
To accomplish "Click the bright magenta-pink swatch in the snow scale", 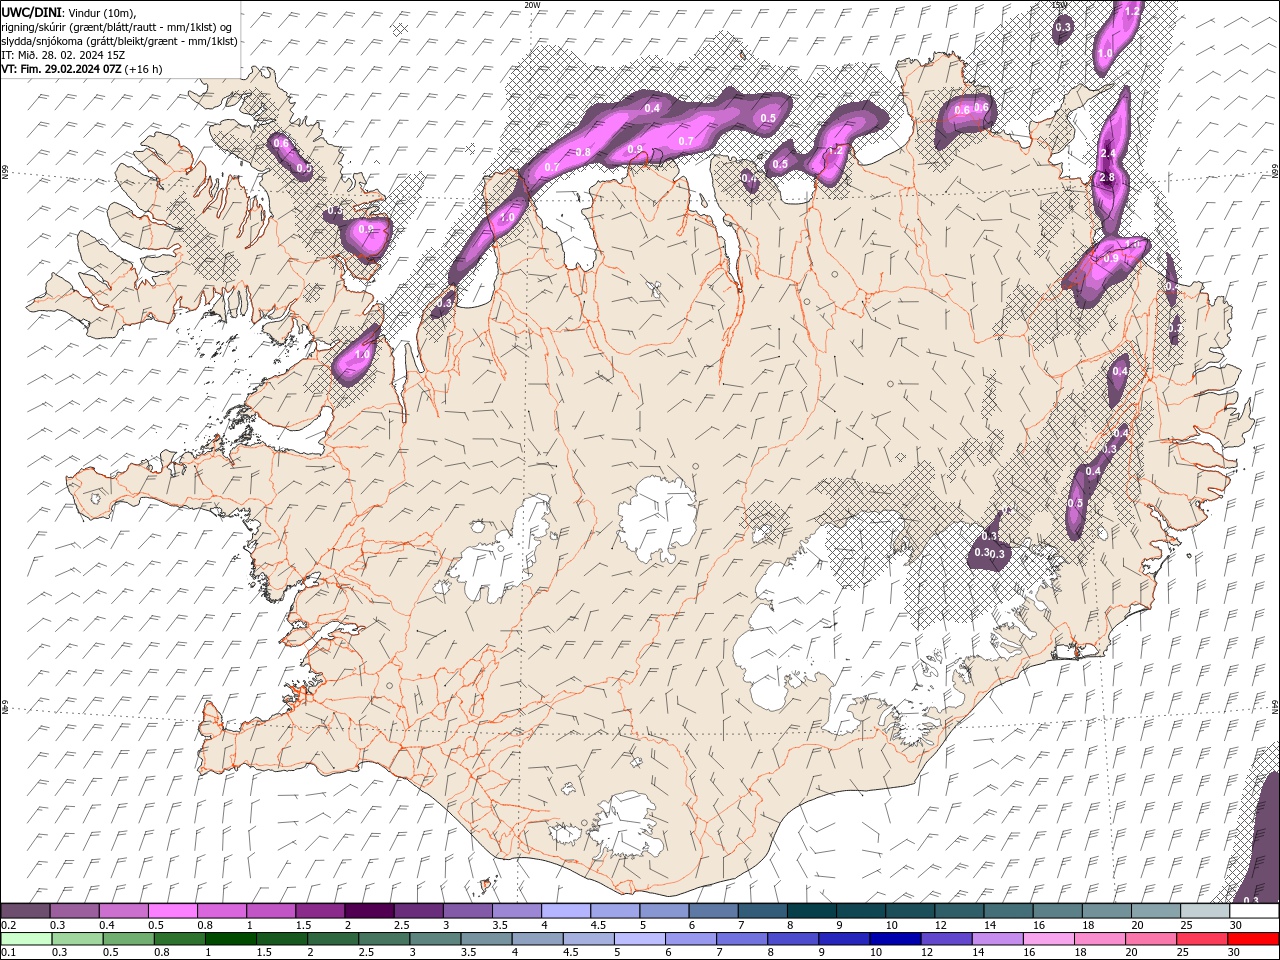I will coord(172,911).
